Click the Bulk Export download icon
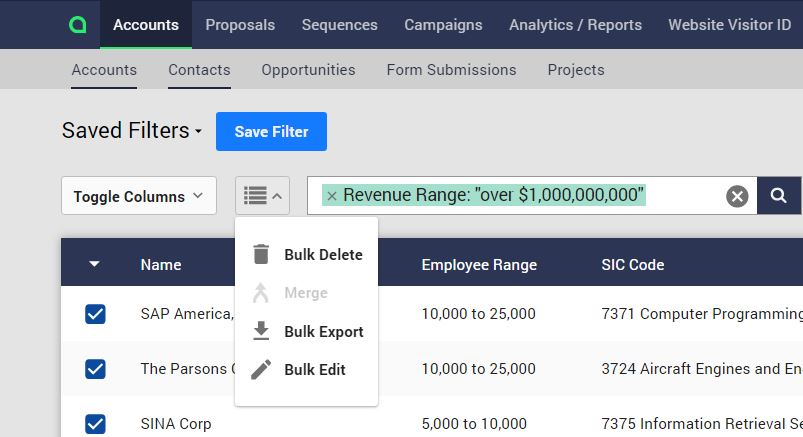 point(261,331)
